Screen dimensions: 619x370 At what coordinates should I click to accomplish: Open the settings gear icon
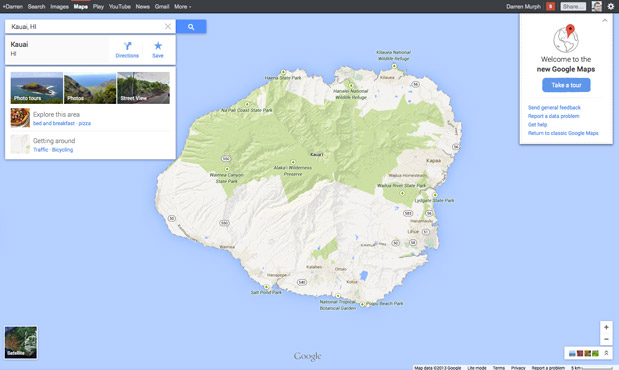coord(611,6)
